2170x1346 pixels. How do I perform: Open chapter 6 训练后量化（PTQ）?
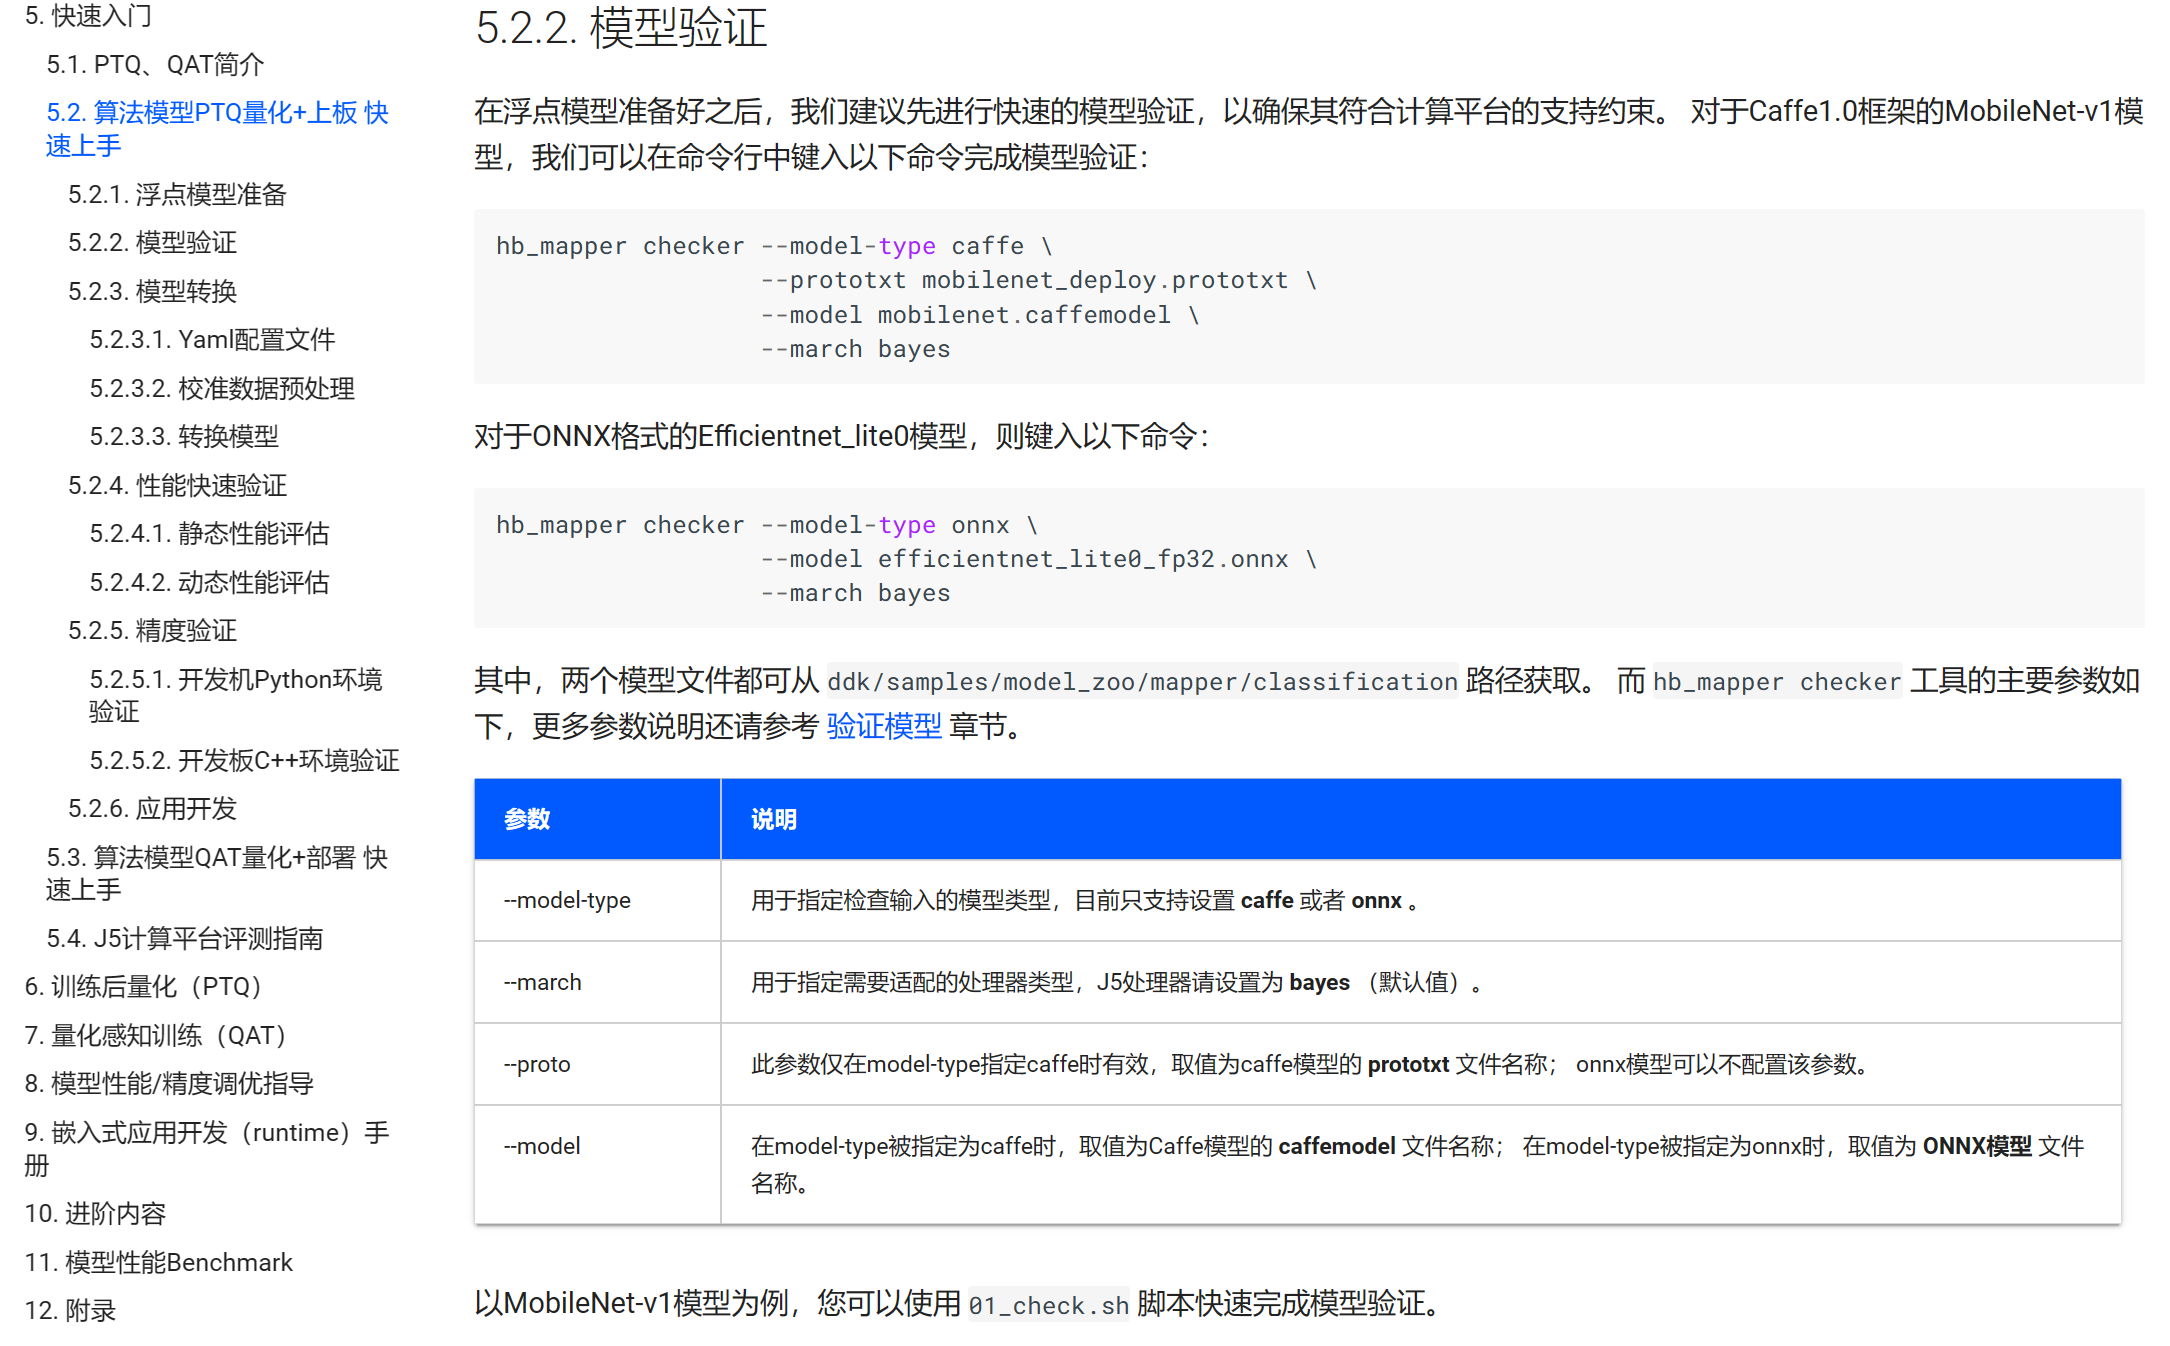tap(143, 986)
